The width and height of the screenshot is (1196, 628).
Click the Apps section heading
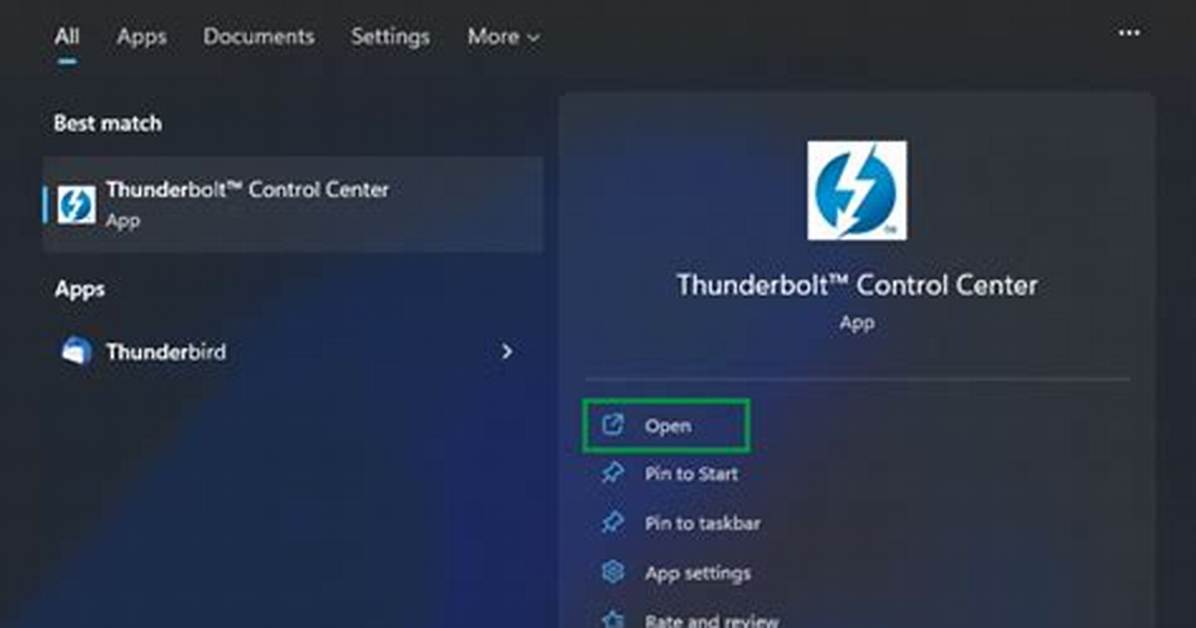[x=79, y=290]
